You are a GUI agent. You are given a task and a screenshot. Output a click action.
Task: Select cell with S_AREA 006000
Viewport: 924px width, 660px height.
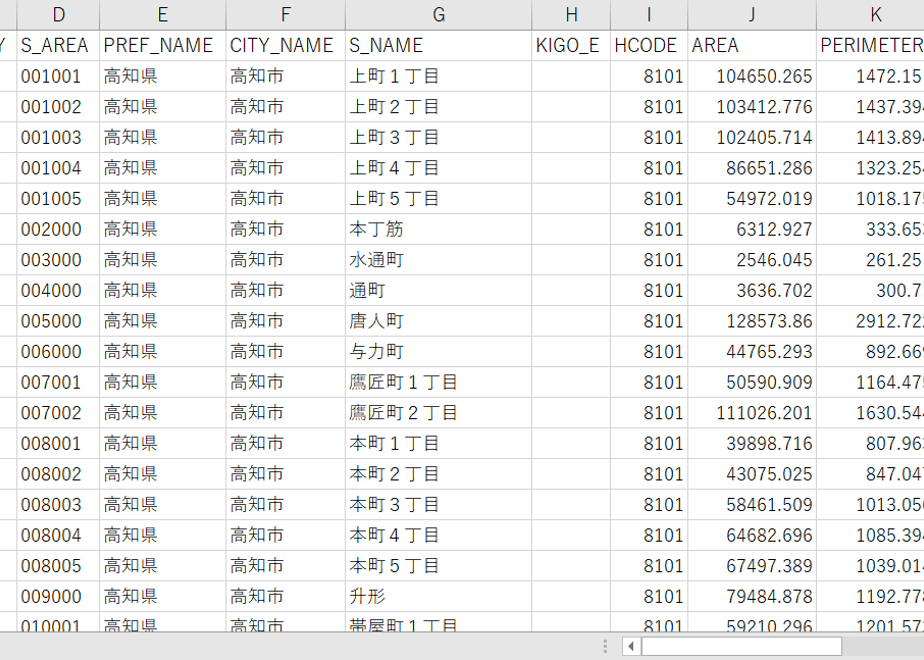coord(58,352)
